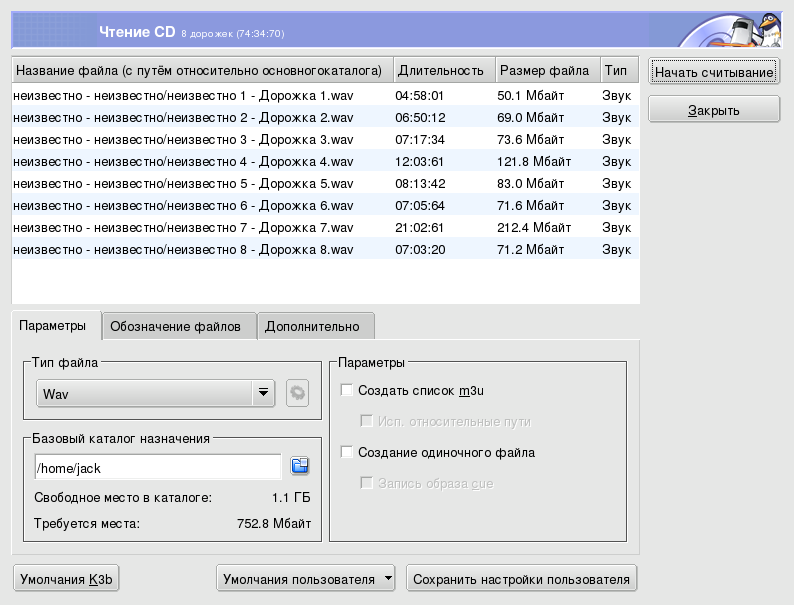The height and width of the screenshot is (605, 794).
Task: Click file size 73.6 Мбайт cell
Action: 530,140
